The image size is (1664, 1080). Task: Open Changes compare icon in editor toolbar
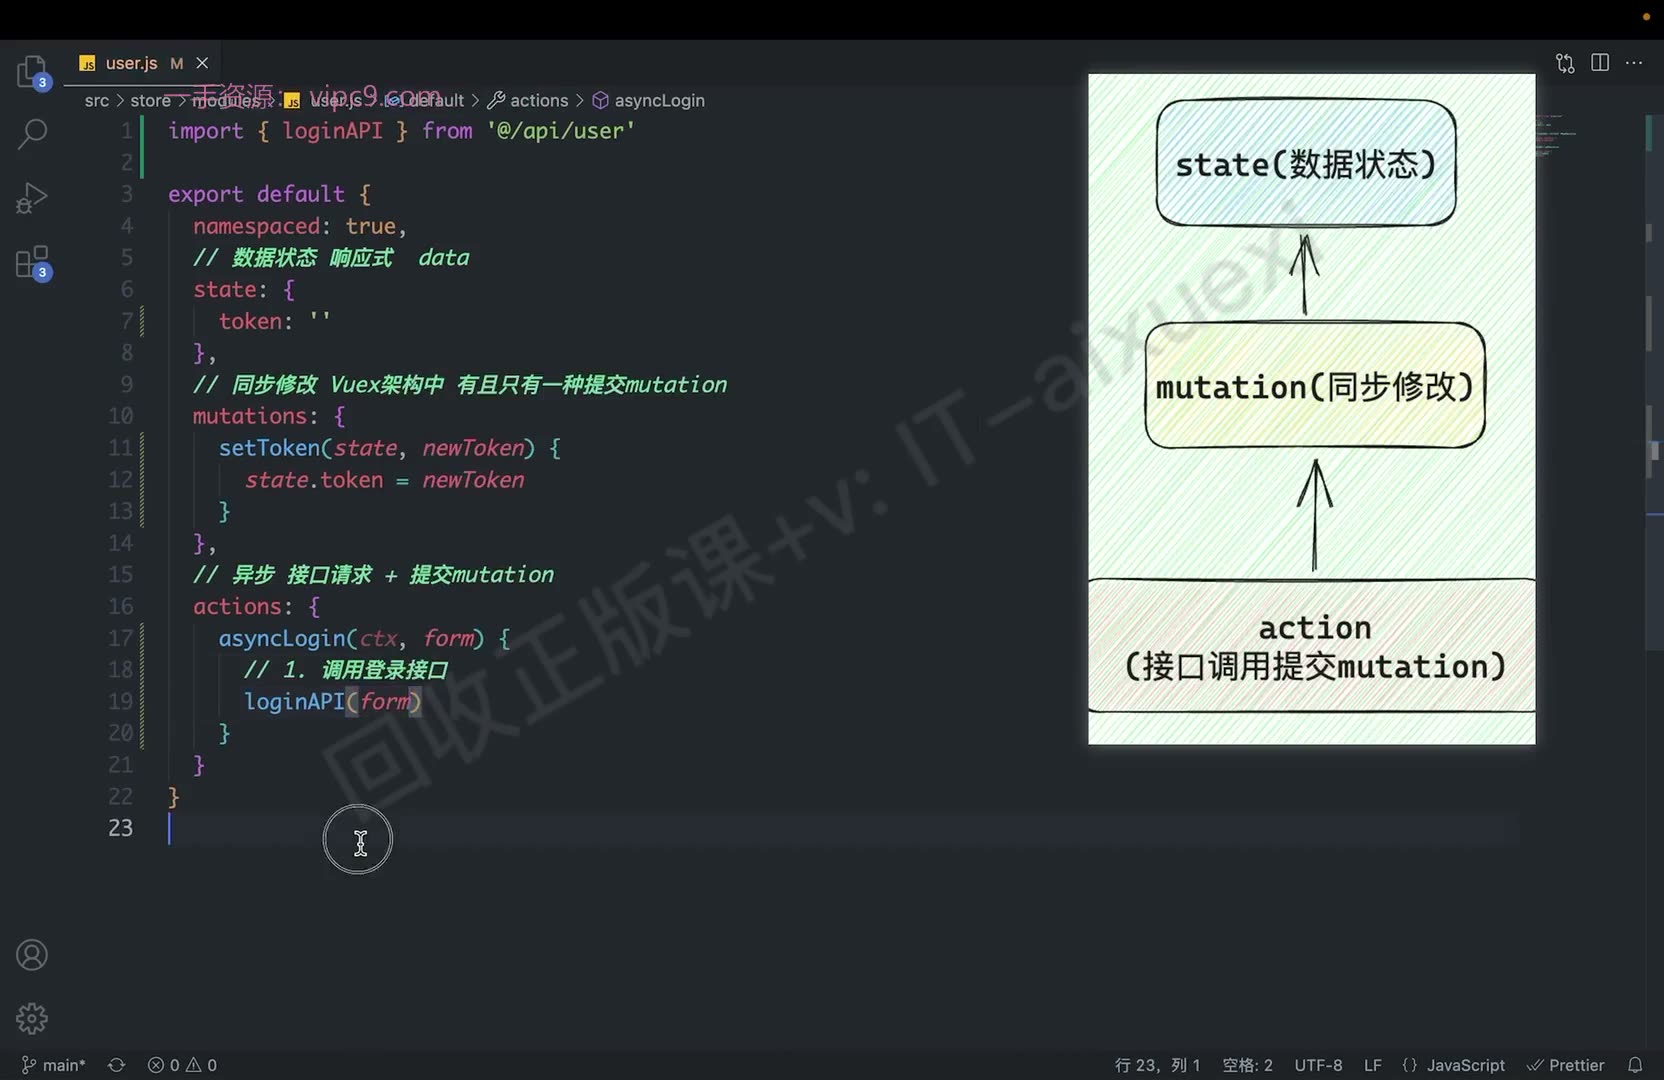click(x=1565, y=63)
